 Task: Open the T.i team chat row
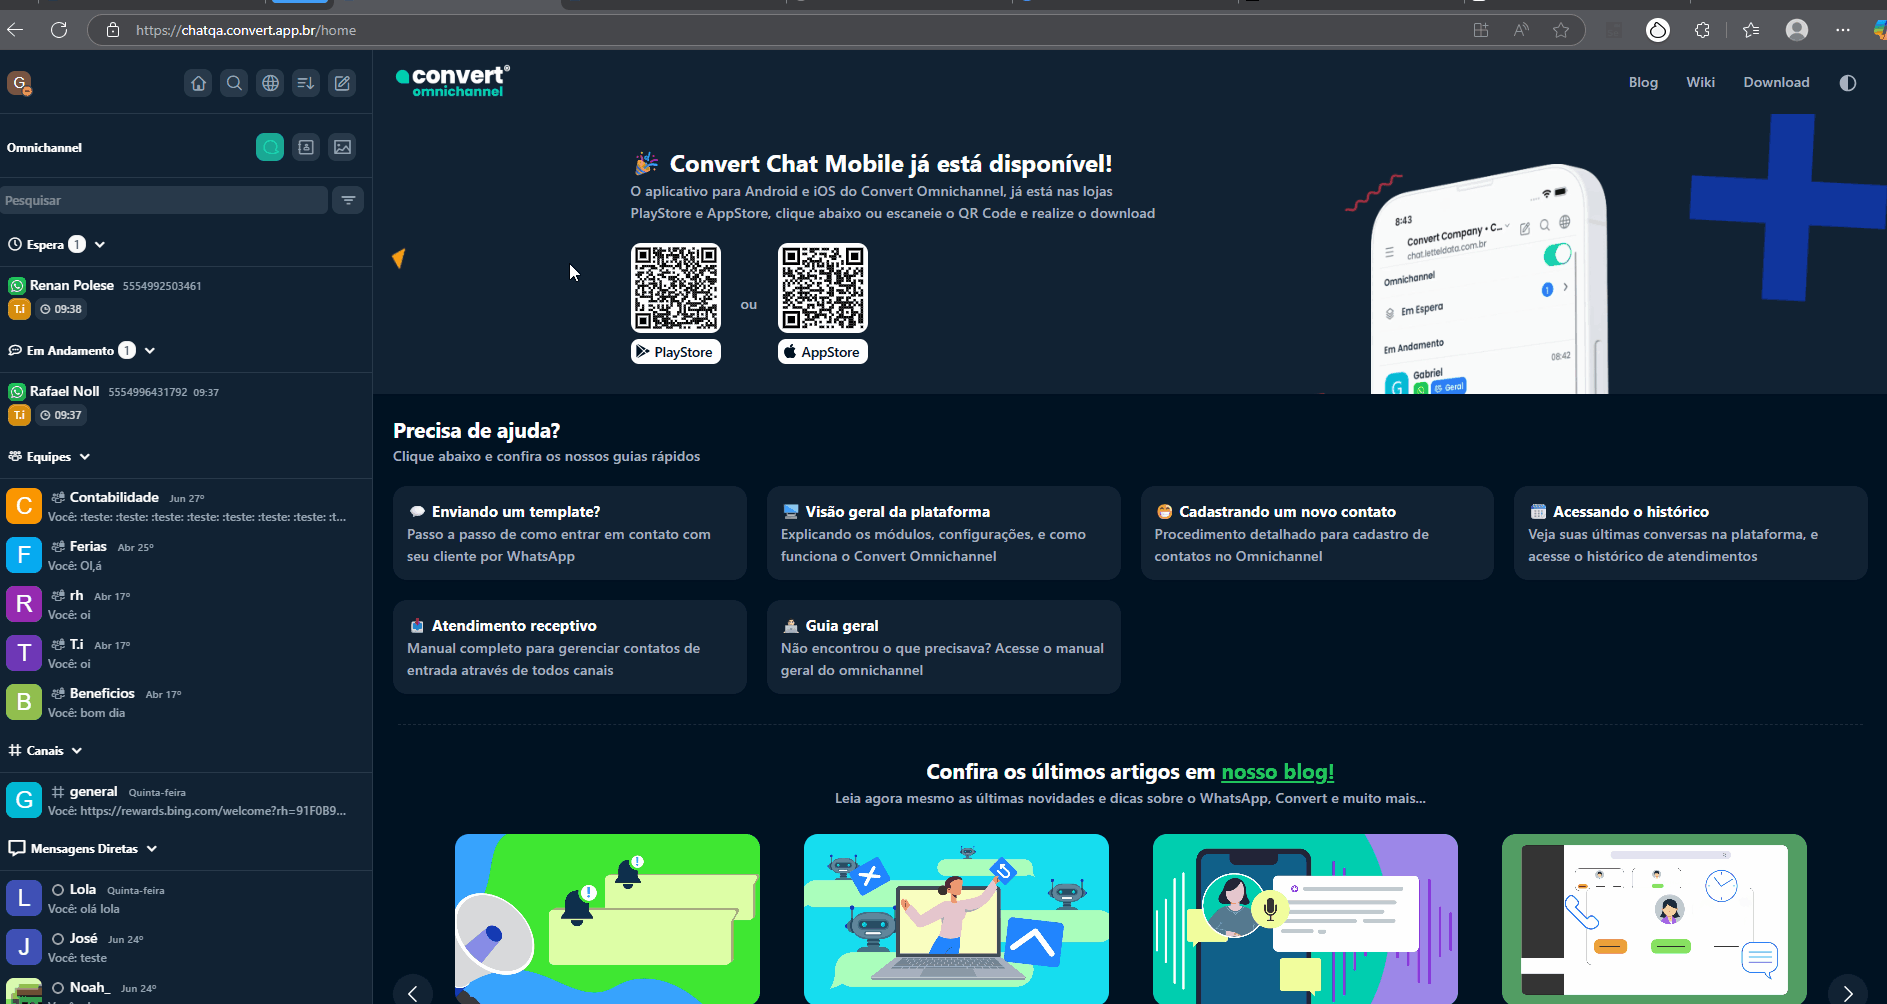[186, 653]
